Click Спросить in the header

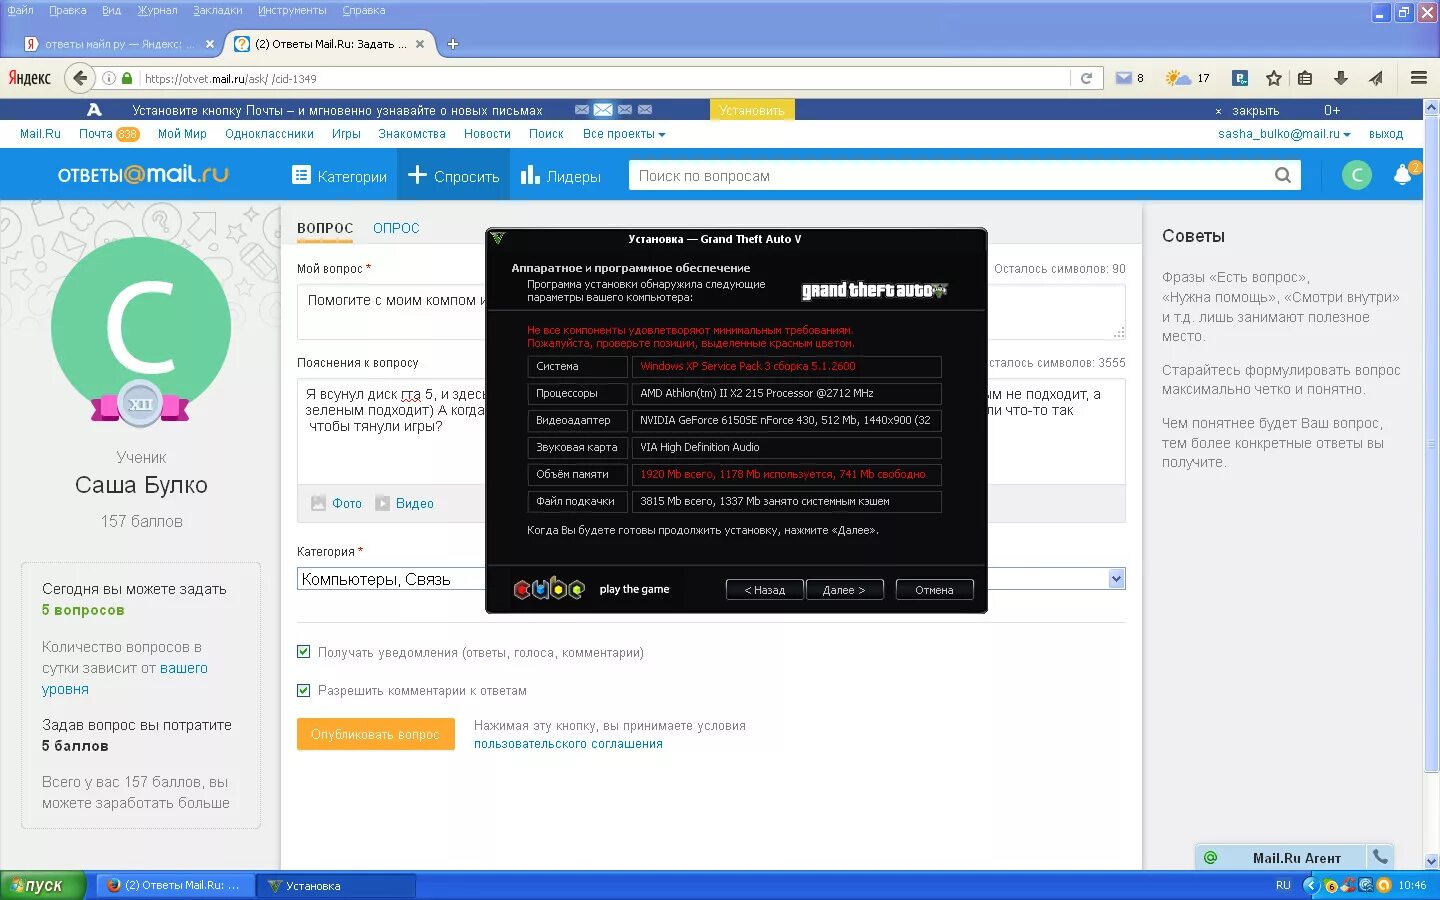(x=454, y=176)
